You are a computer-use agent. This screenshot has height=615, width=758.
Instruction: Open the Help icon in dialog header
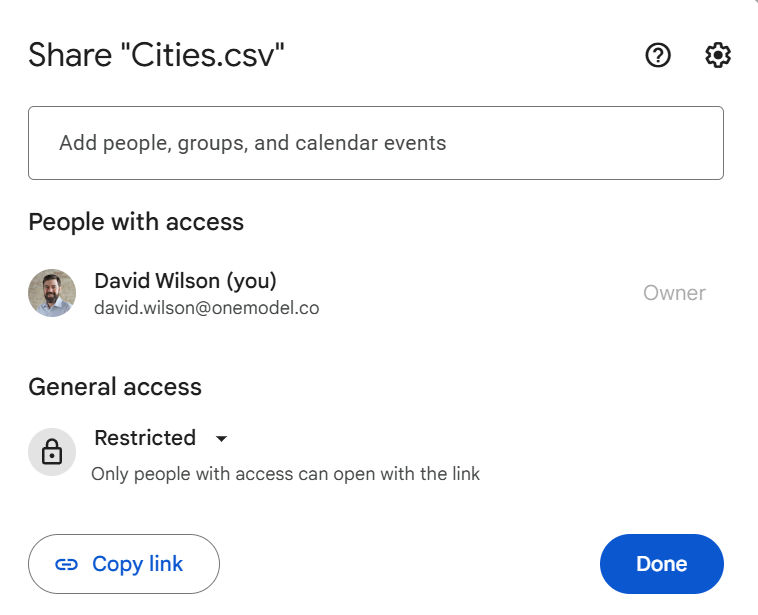[x=658, y=56]
